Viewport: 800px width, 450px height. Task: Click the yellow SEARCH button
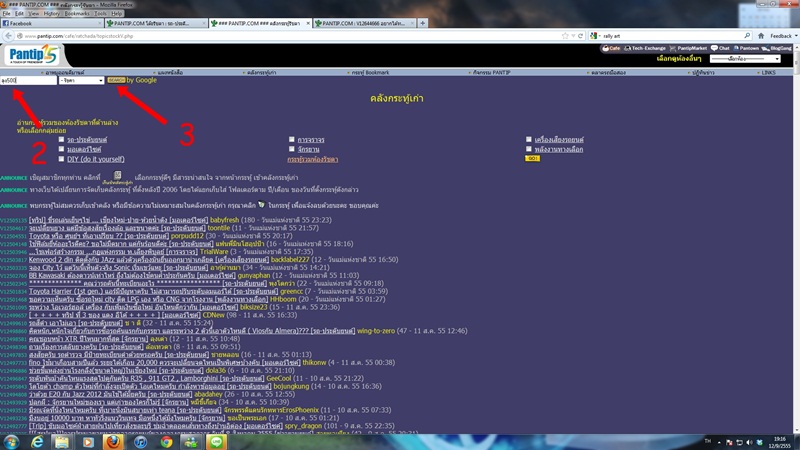[116, 81]
